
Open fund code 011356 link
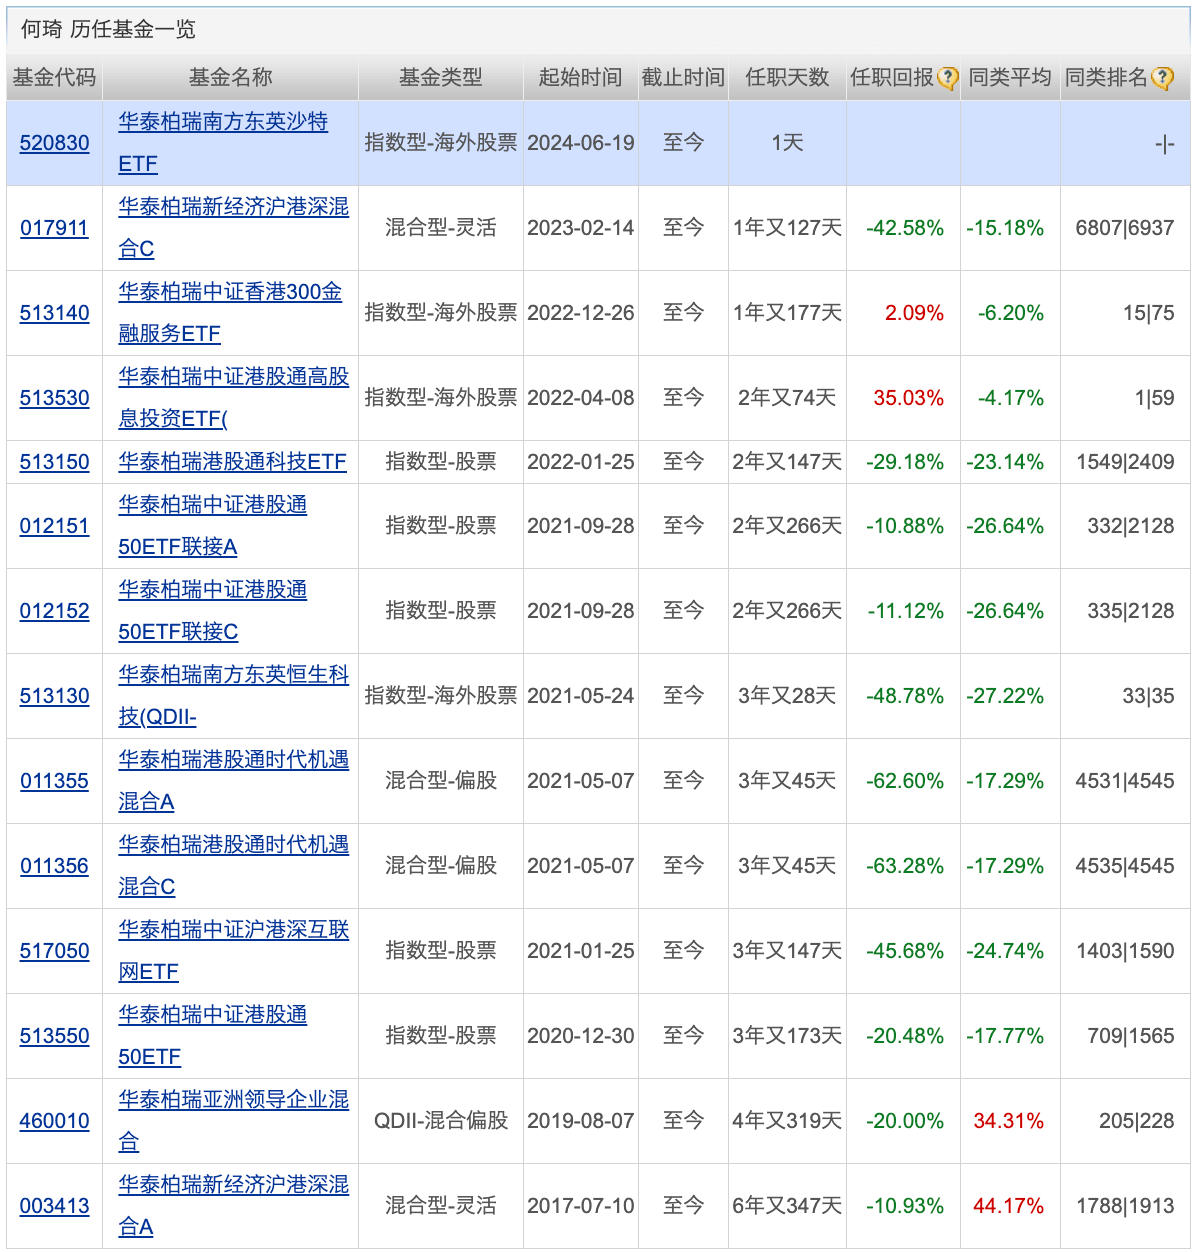54,866
